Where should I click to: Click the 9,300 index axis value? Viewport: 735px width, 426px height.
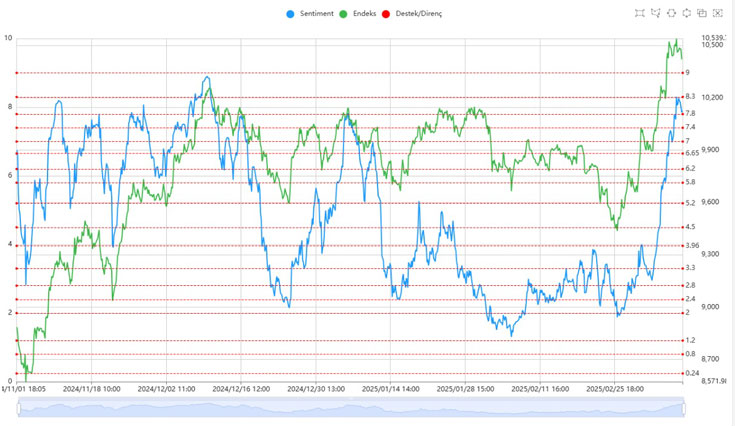point(710,254)
